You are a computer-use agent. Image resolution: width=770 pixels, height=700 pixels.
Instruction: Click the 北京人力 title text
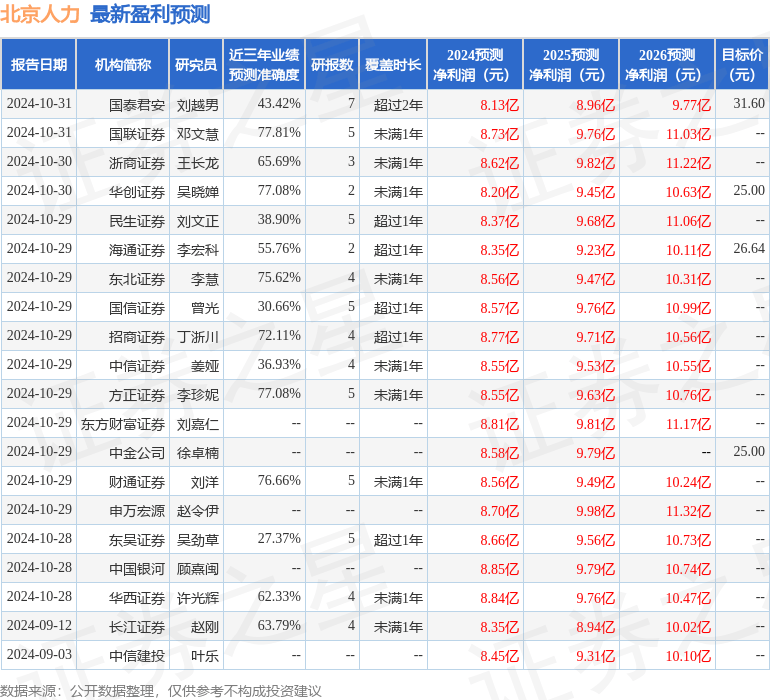39,14
